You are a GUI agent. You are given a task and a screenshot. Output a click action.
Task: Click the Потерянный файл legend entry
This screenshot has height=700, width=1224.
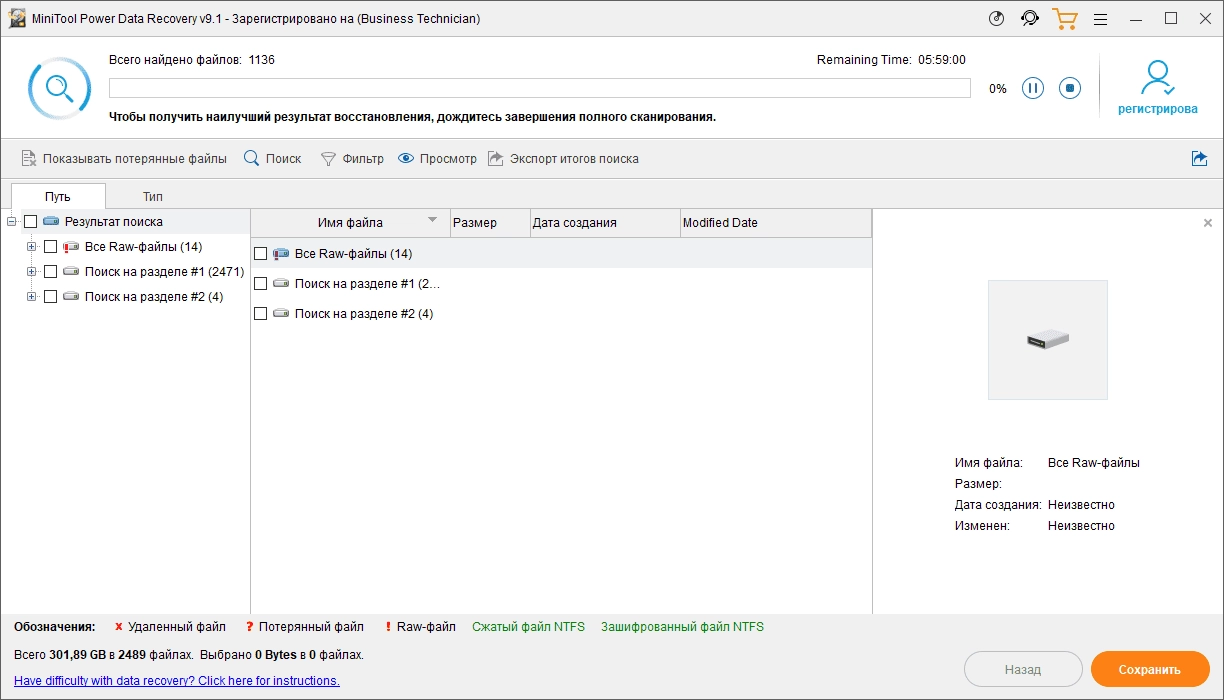(304, 627)
